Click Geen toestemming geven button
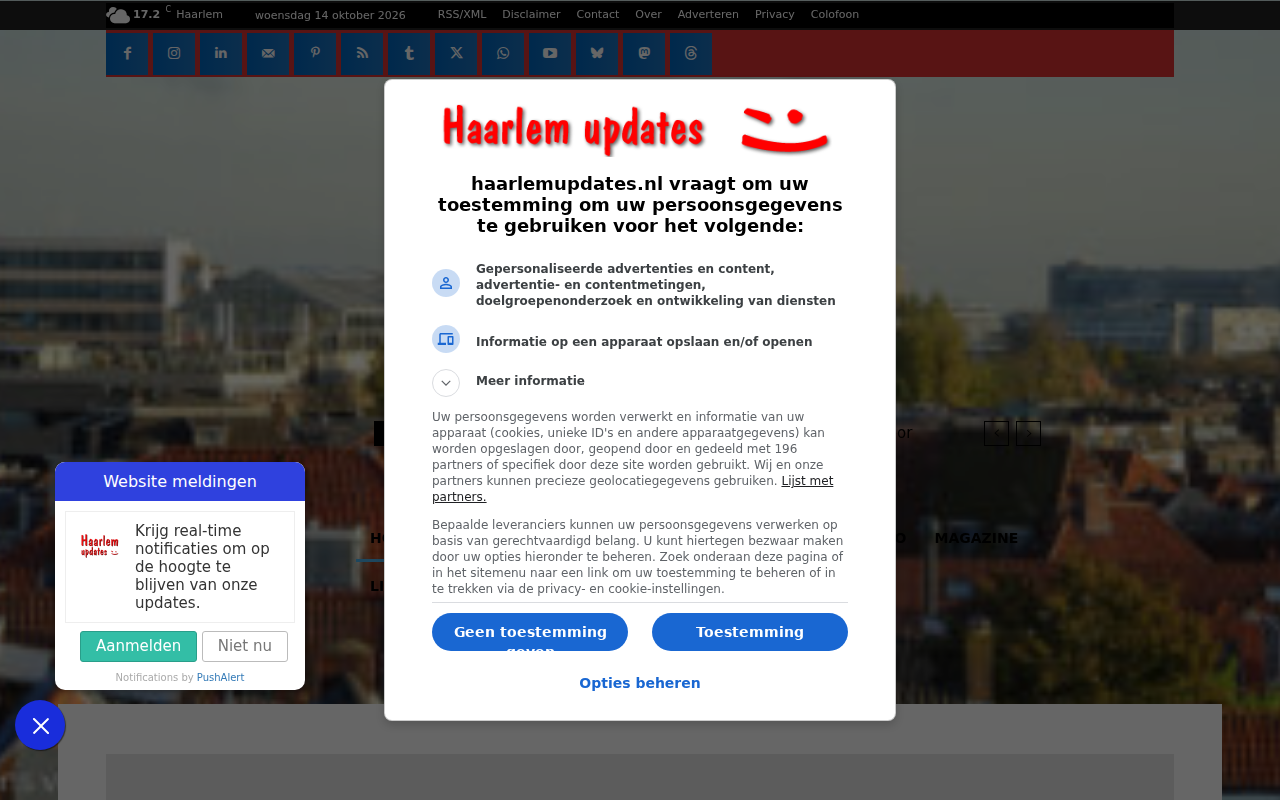The height and width of the screenshot is (800, 1280). pyautogui.click(x=530, y=632)
